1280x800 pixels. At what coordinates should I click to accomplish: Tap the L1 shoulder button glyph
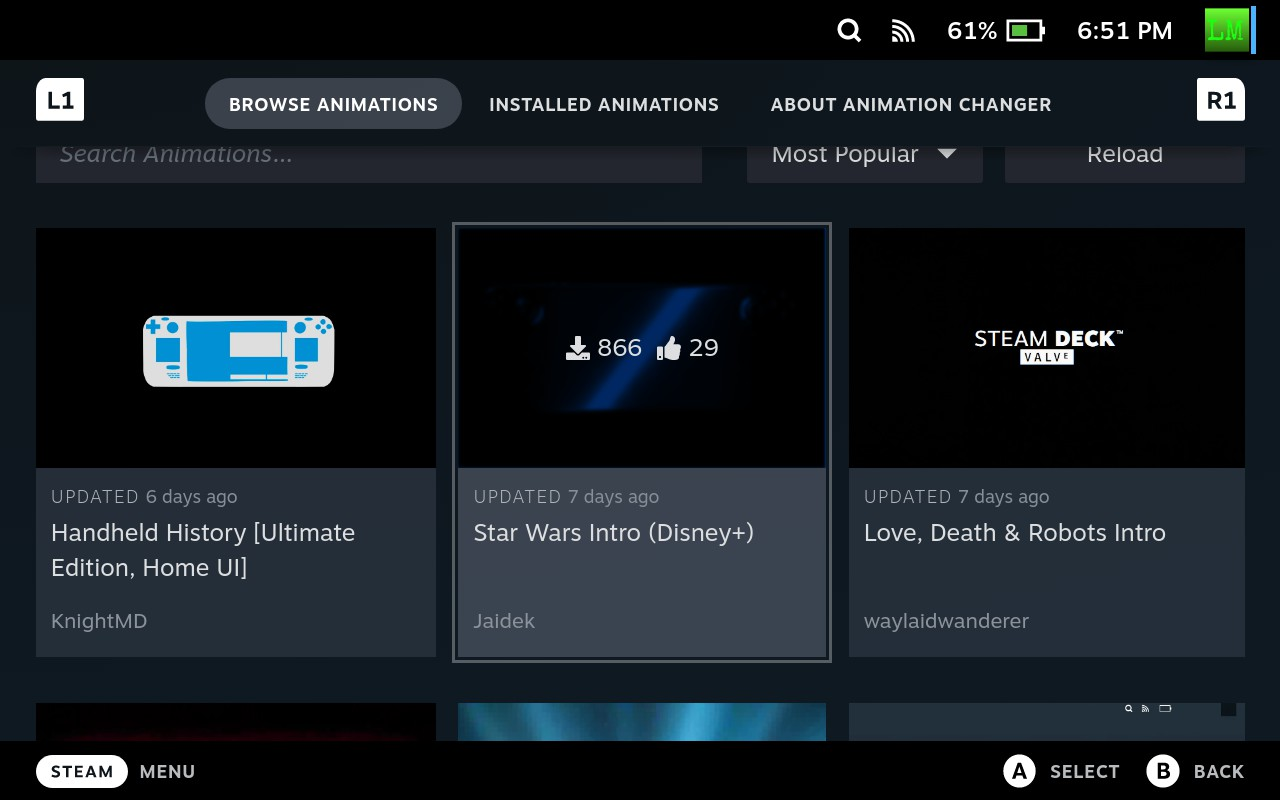[60, 100]
